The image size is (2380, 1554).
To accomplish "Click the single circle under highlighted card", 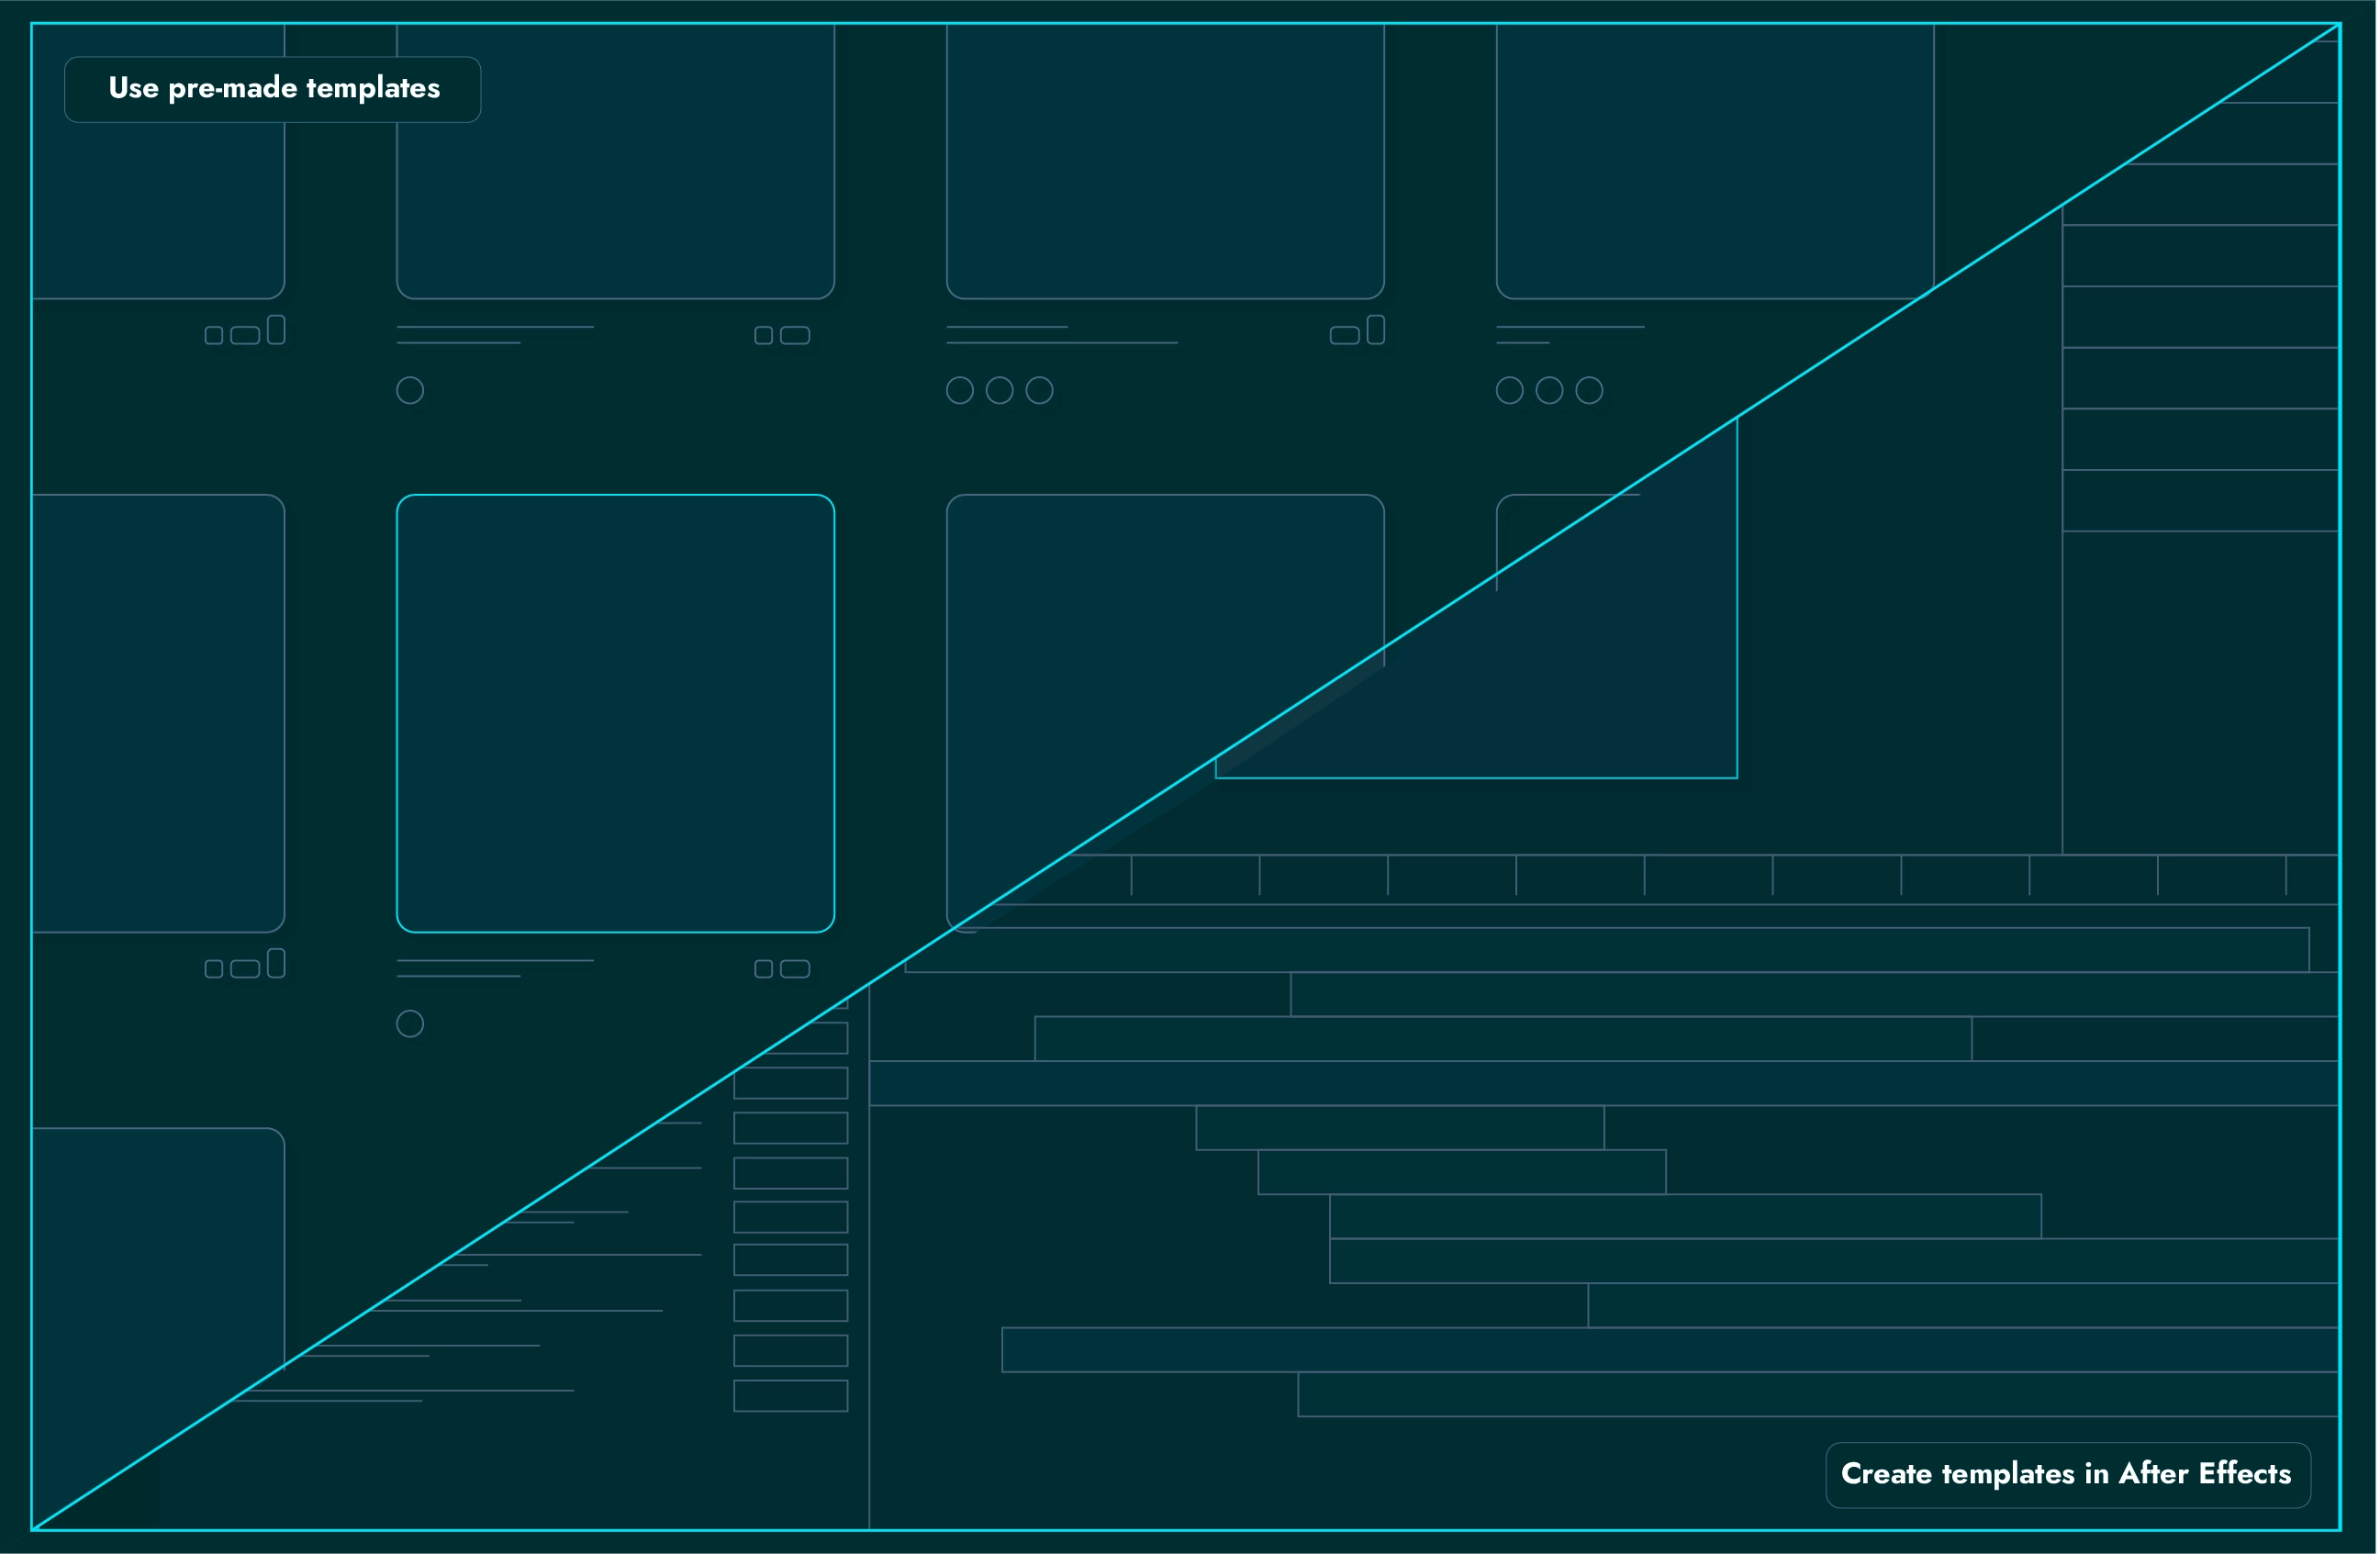I will click(410, 1023).
